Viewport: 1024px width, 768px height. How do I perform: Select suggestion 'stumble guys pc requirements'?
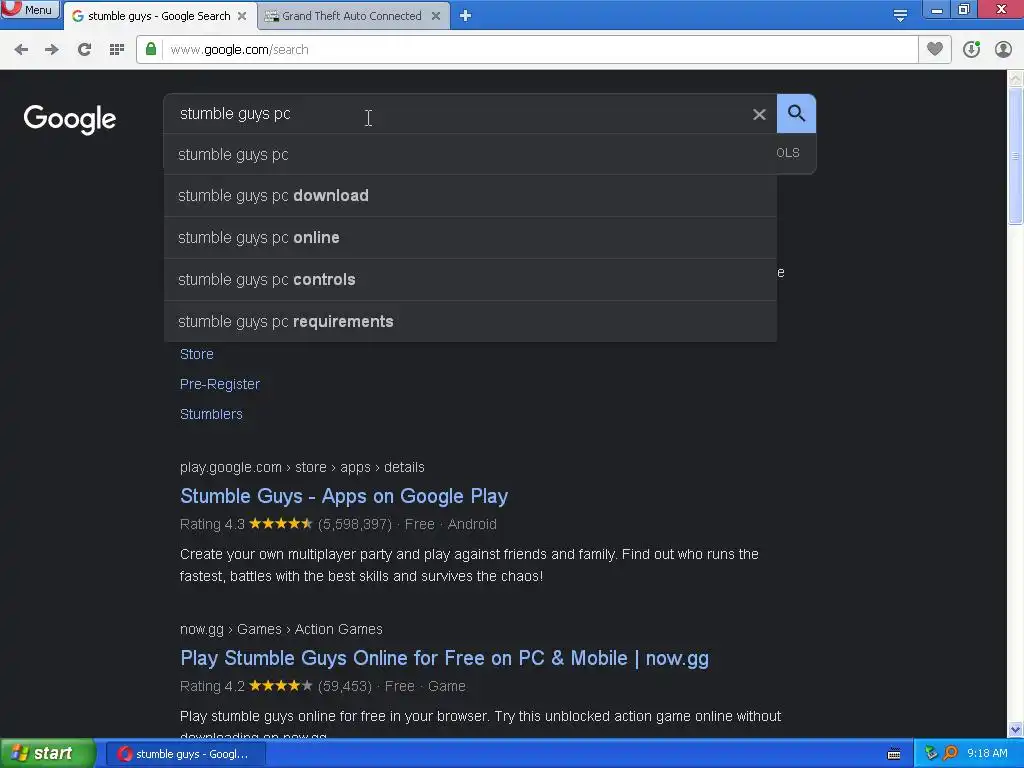[x=470, y=321]
